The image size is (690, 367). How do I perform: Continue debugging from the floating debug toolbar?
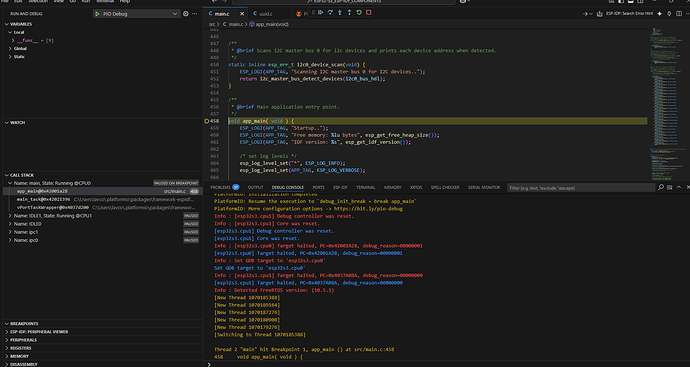click(321, 13)
